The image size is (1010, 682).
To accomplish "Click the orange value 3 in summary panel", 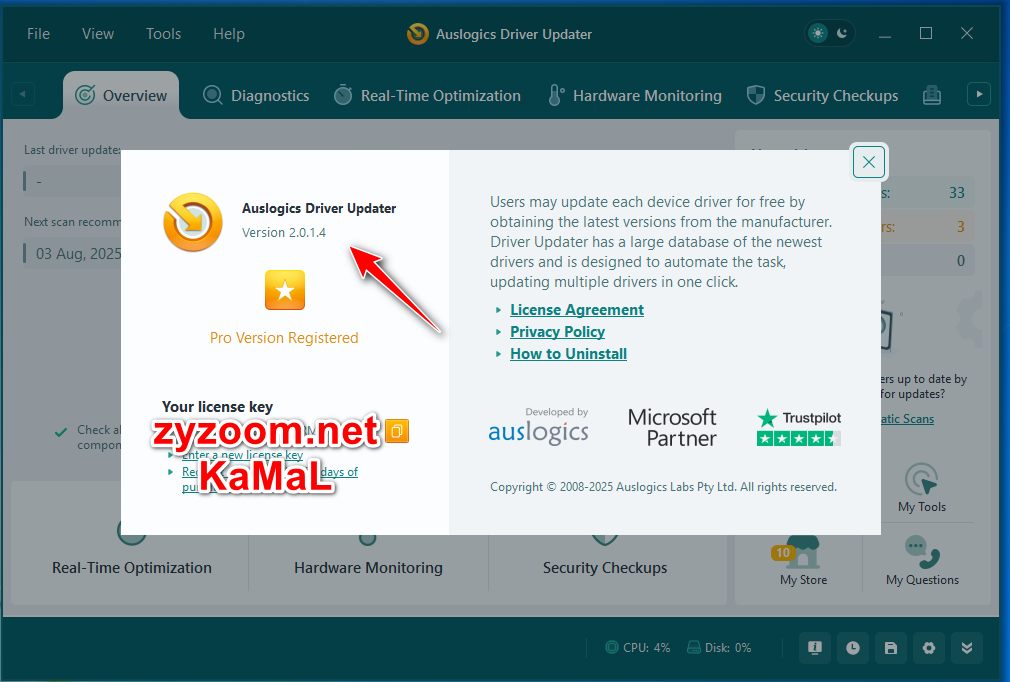I will pyautogui.click(x=960, y=227).
